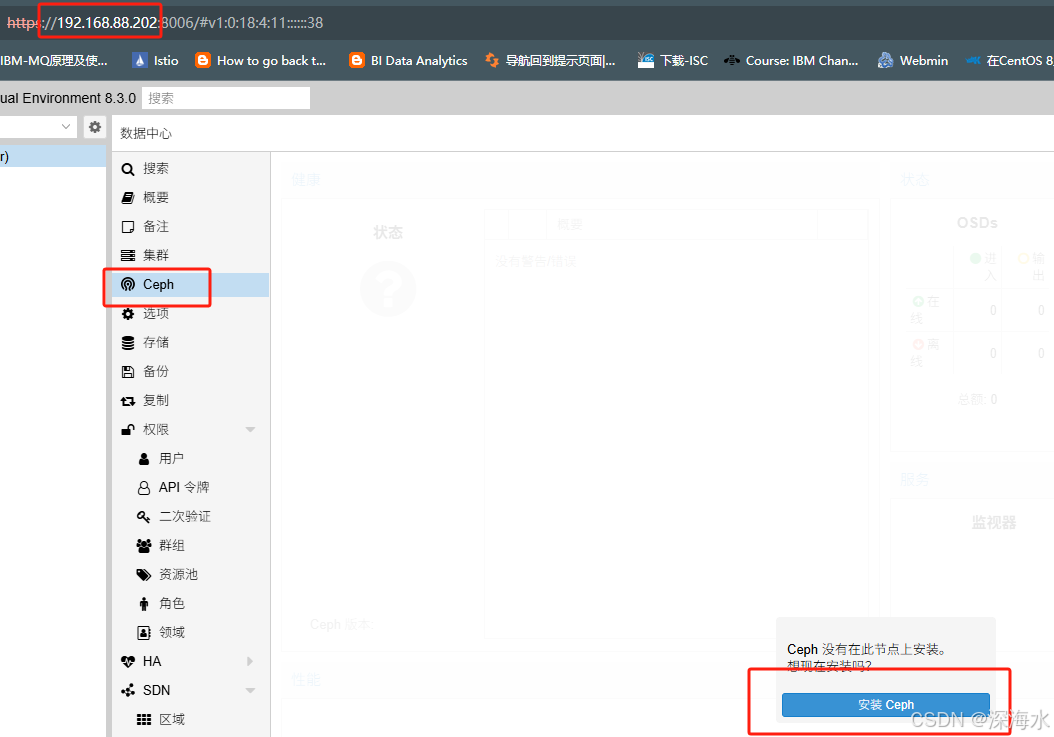The width and height of the screenshot is (1054, 737).
Task: Open the 备注 notes menu item
Action: click(191, 227)
